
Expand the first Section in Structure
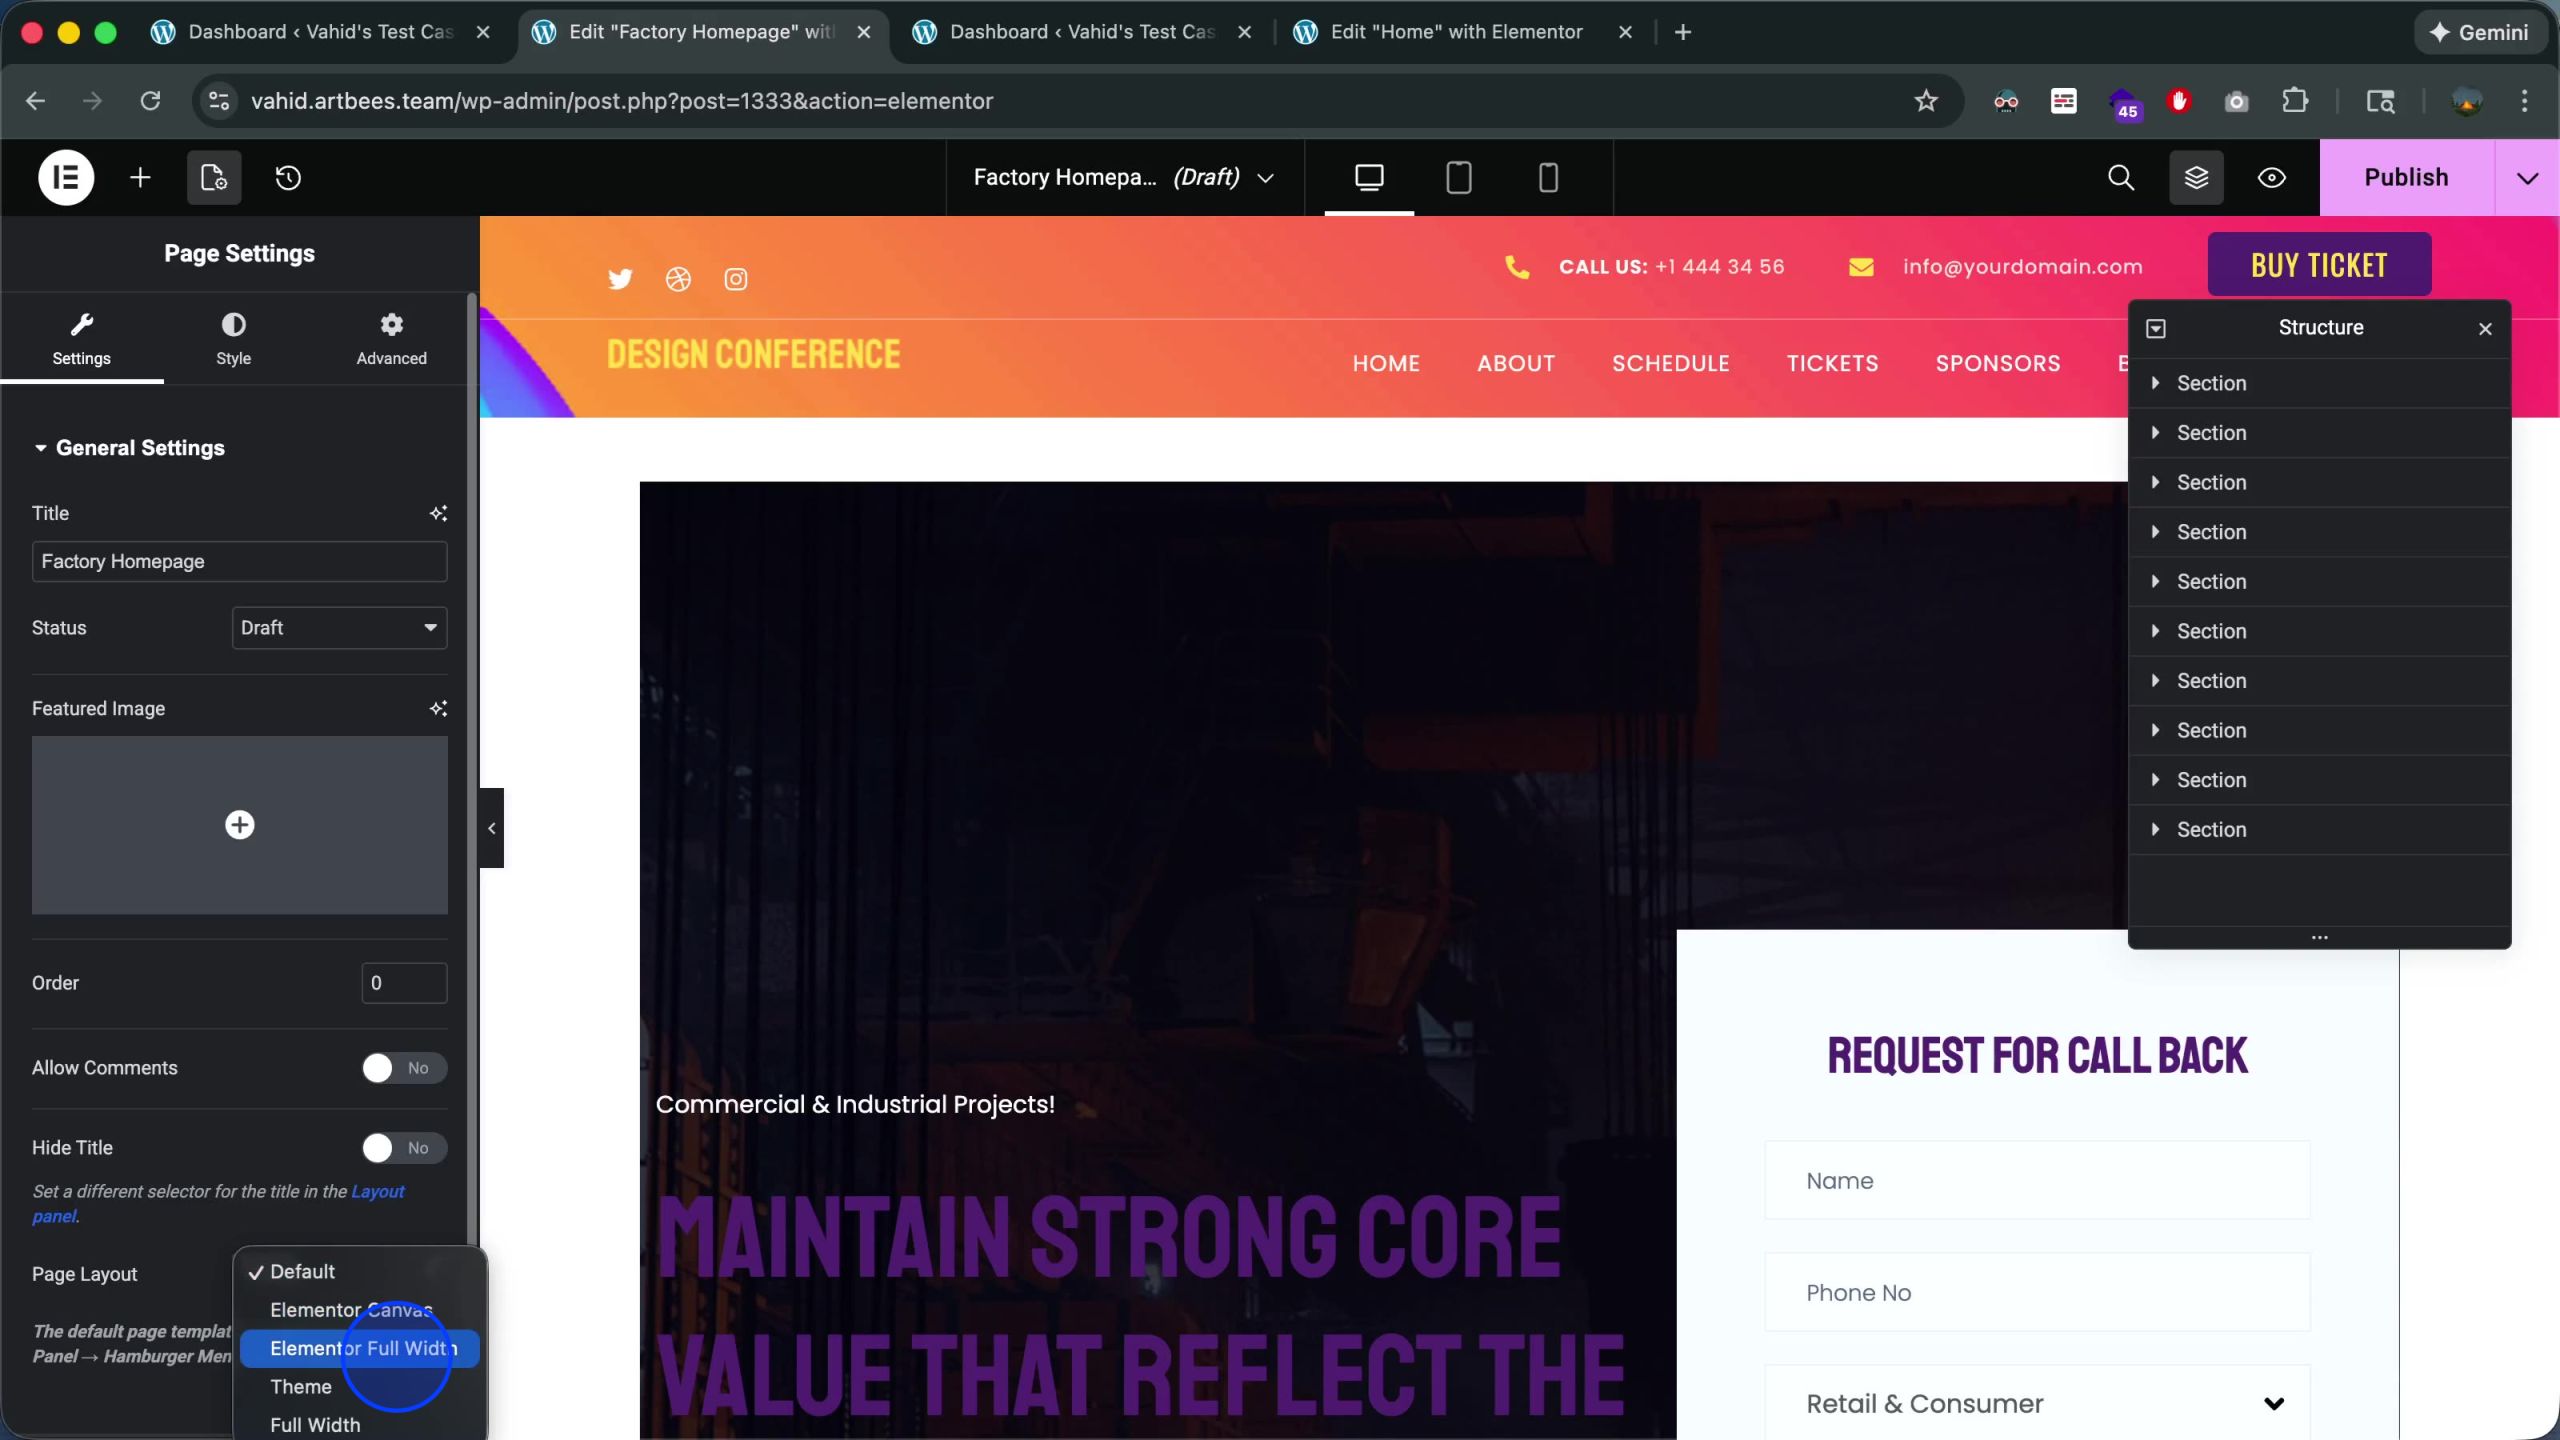[x=2155, y=383]
